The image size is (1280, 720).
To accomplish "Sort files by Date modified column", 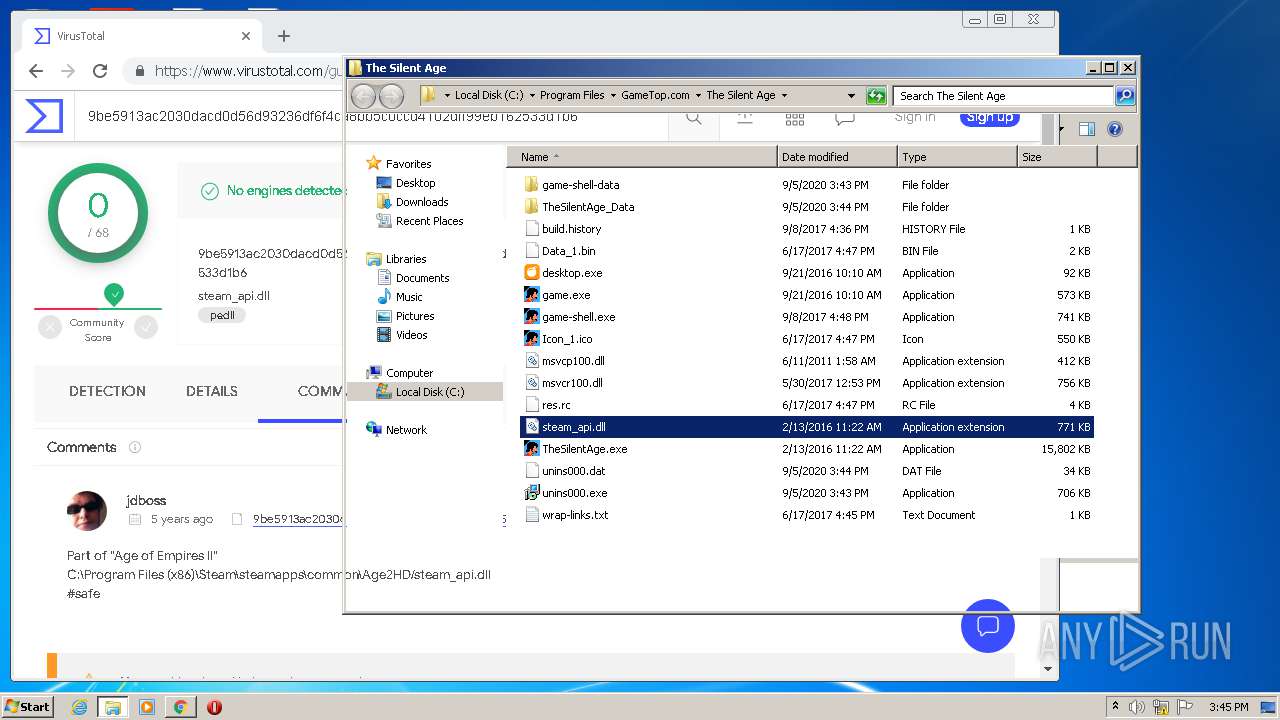I will coord(837,157).
